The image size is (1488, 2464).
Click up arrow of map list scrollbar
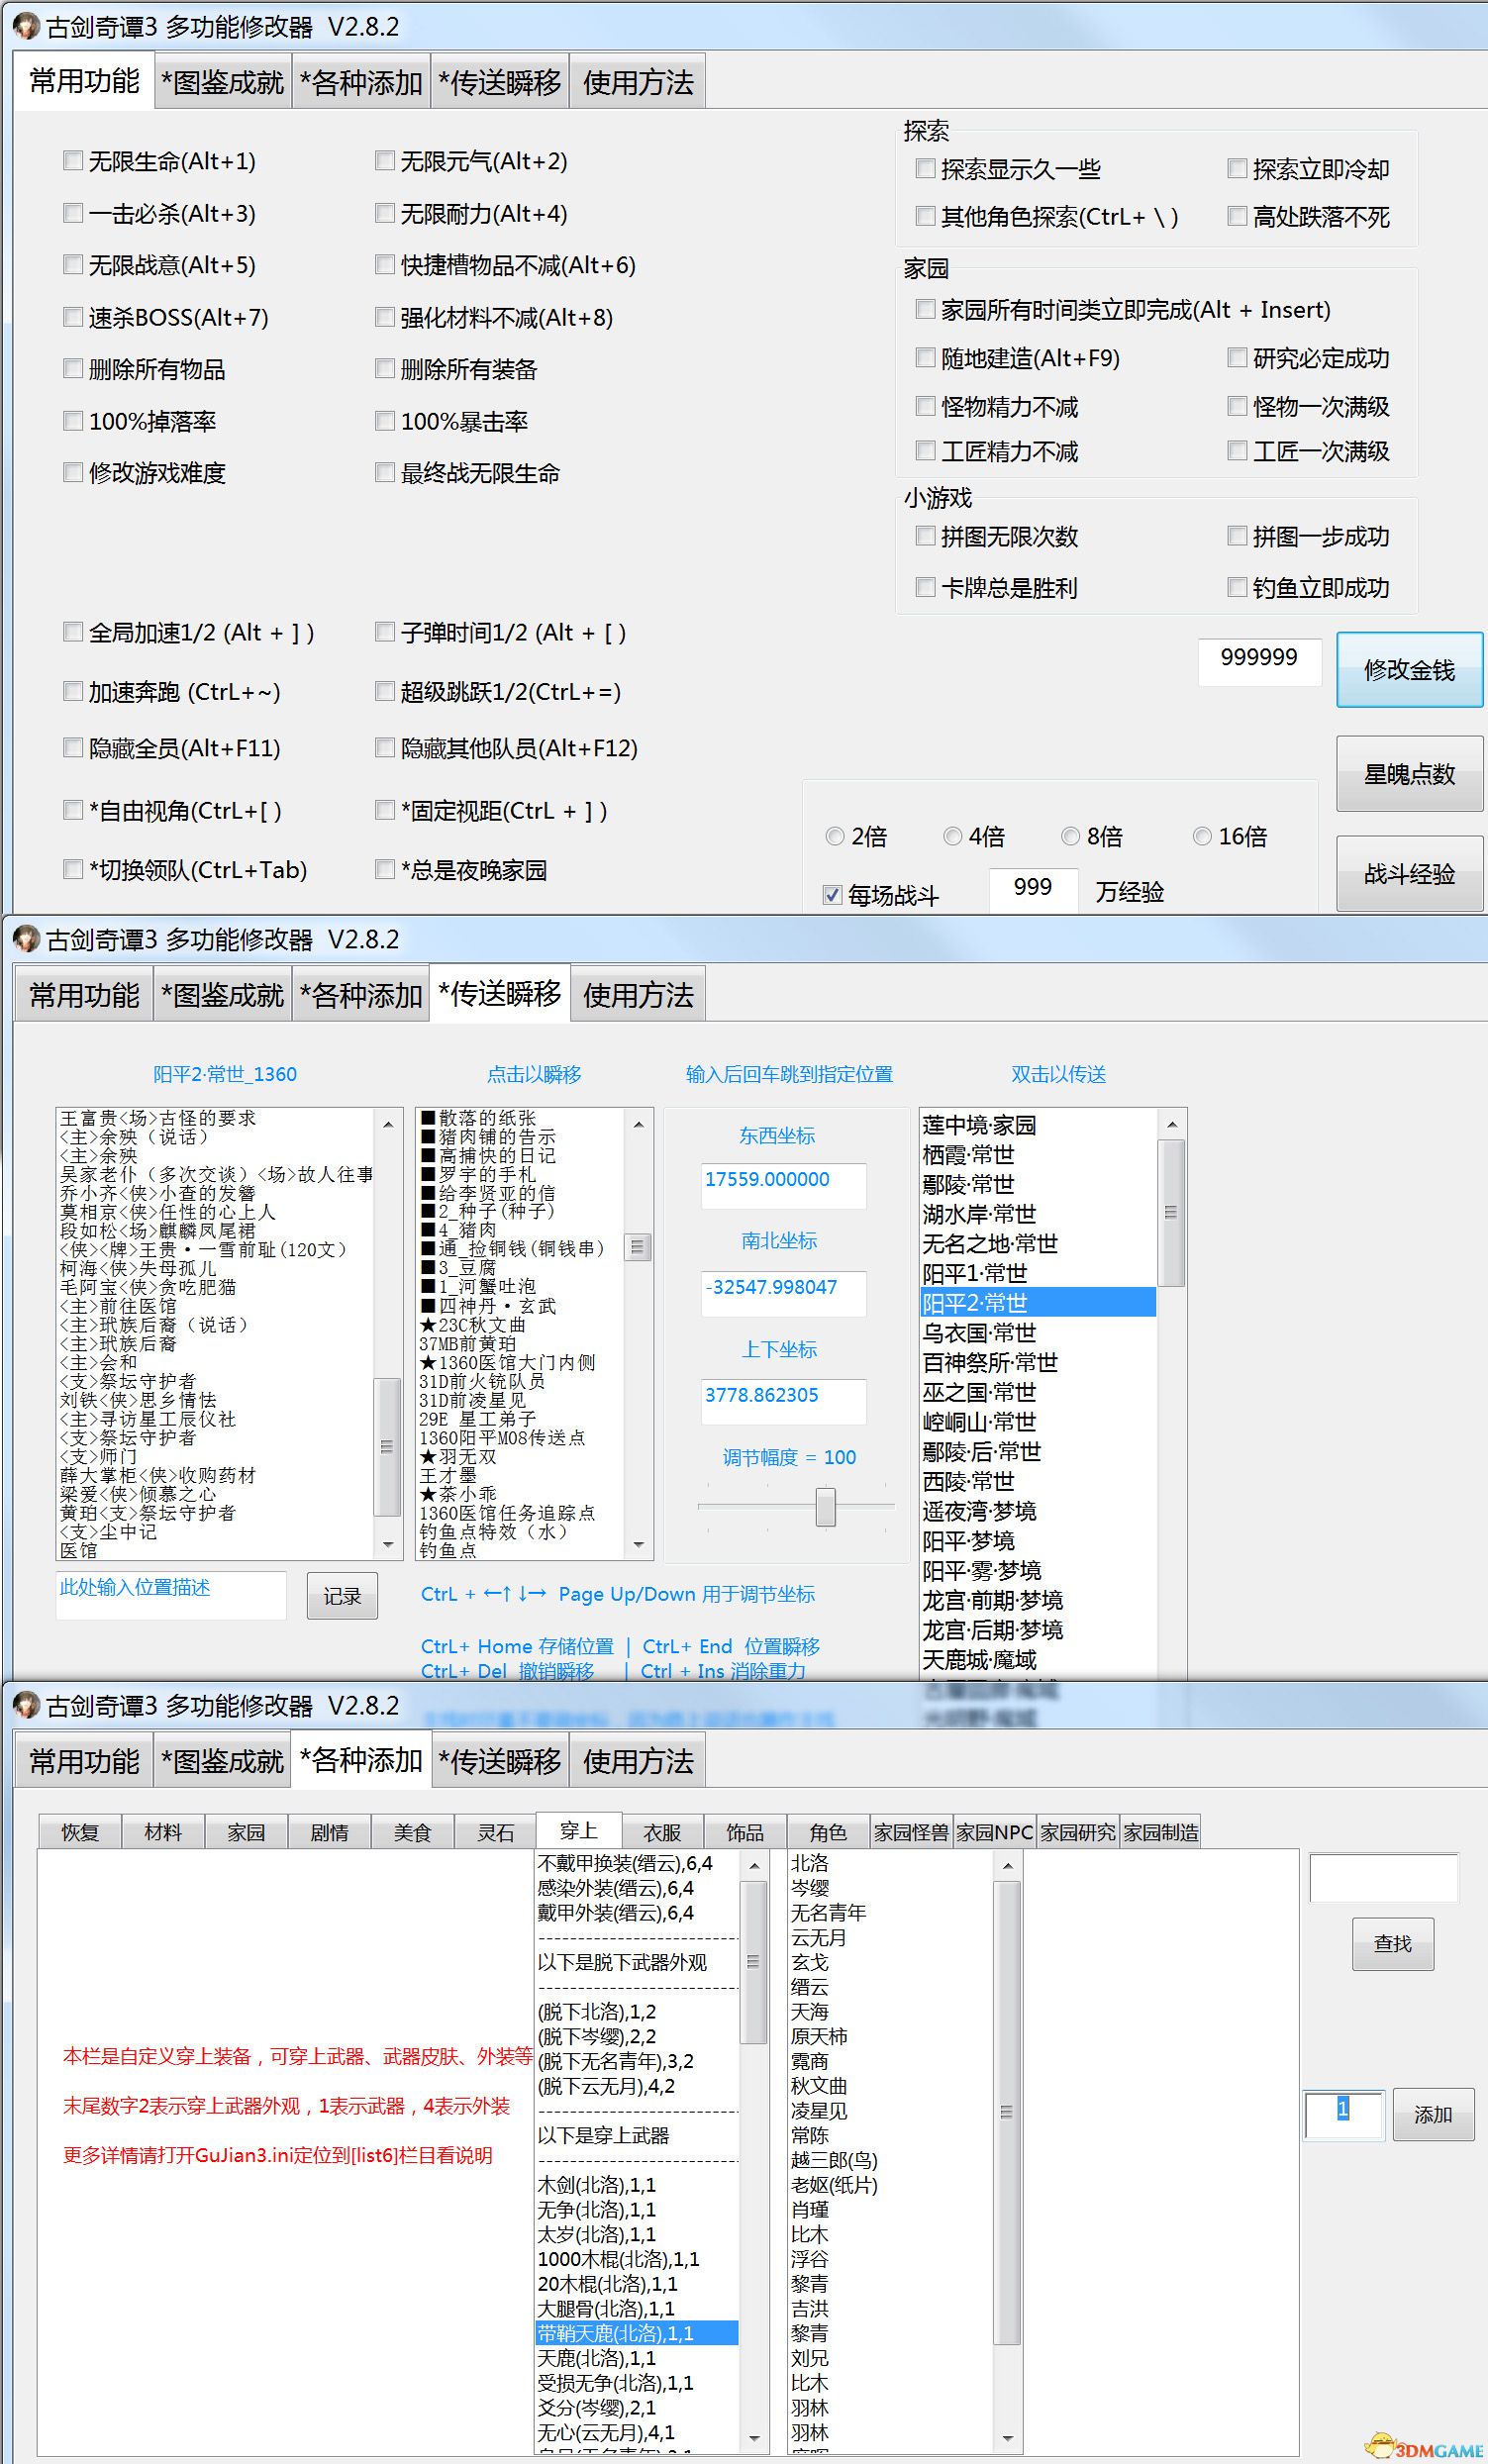pos(1171,1124)
